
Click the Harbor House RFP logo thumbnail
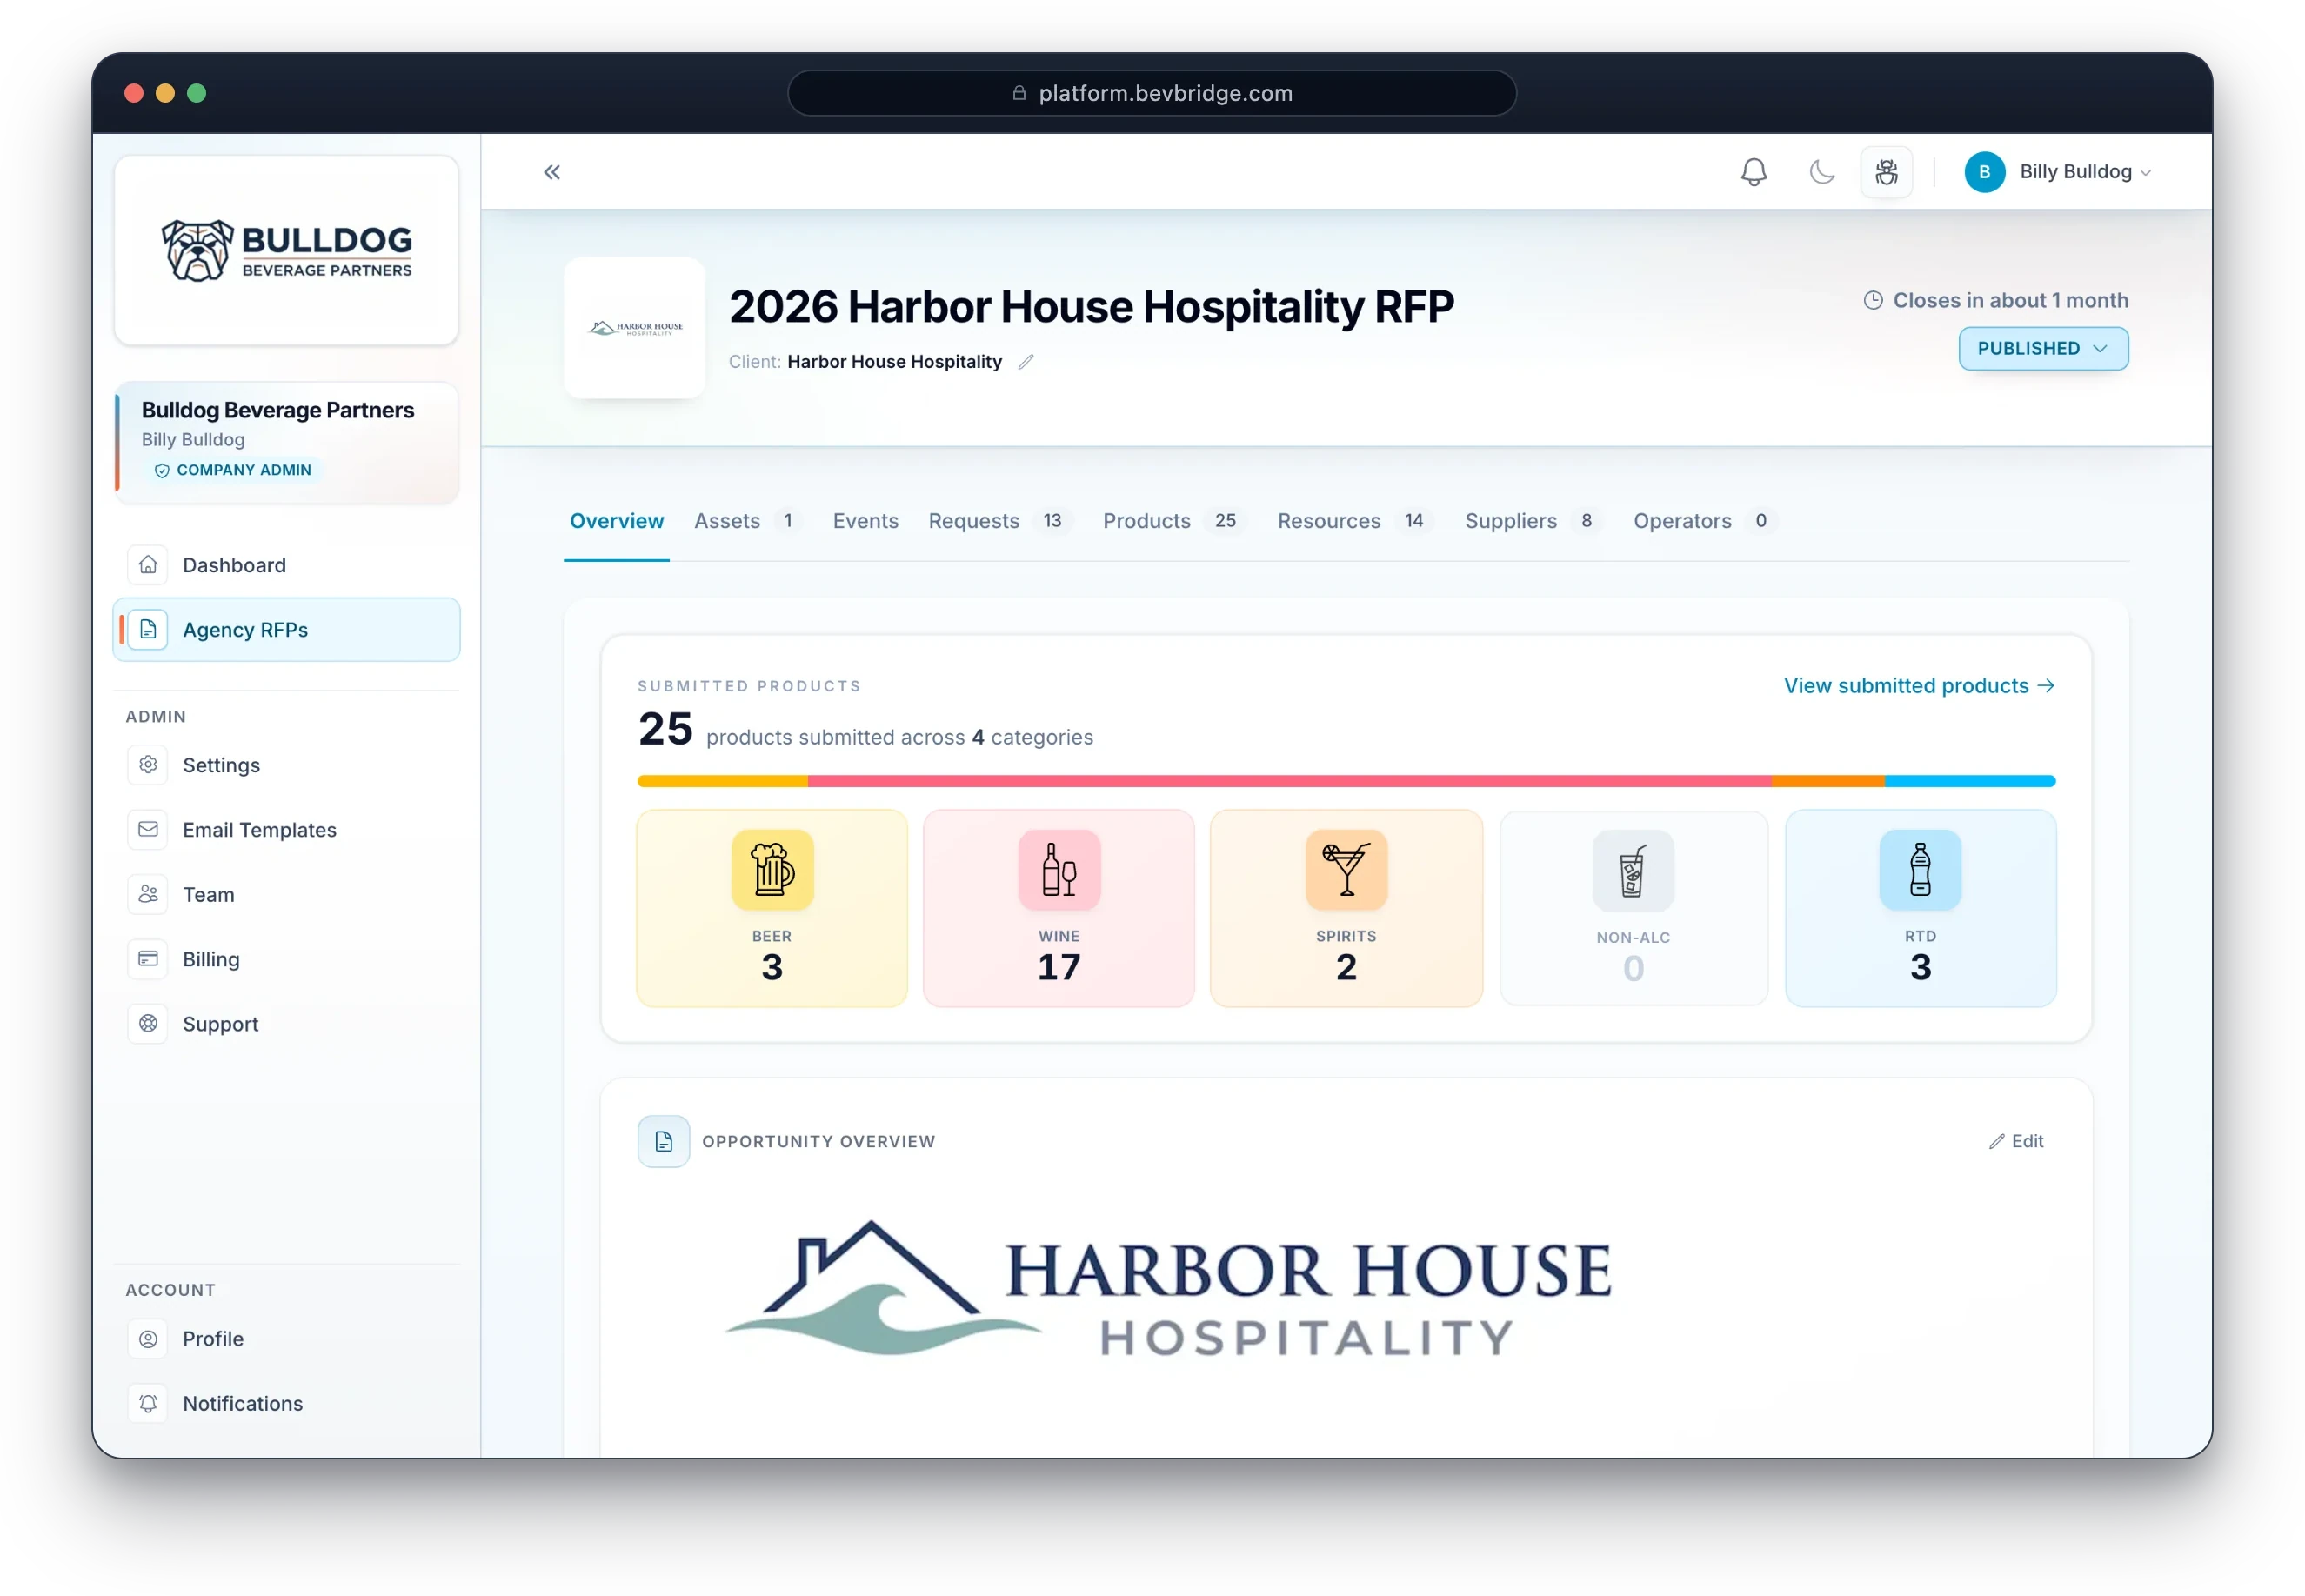635,328
